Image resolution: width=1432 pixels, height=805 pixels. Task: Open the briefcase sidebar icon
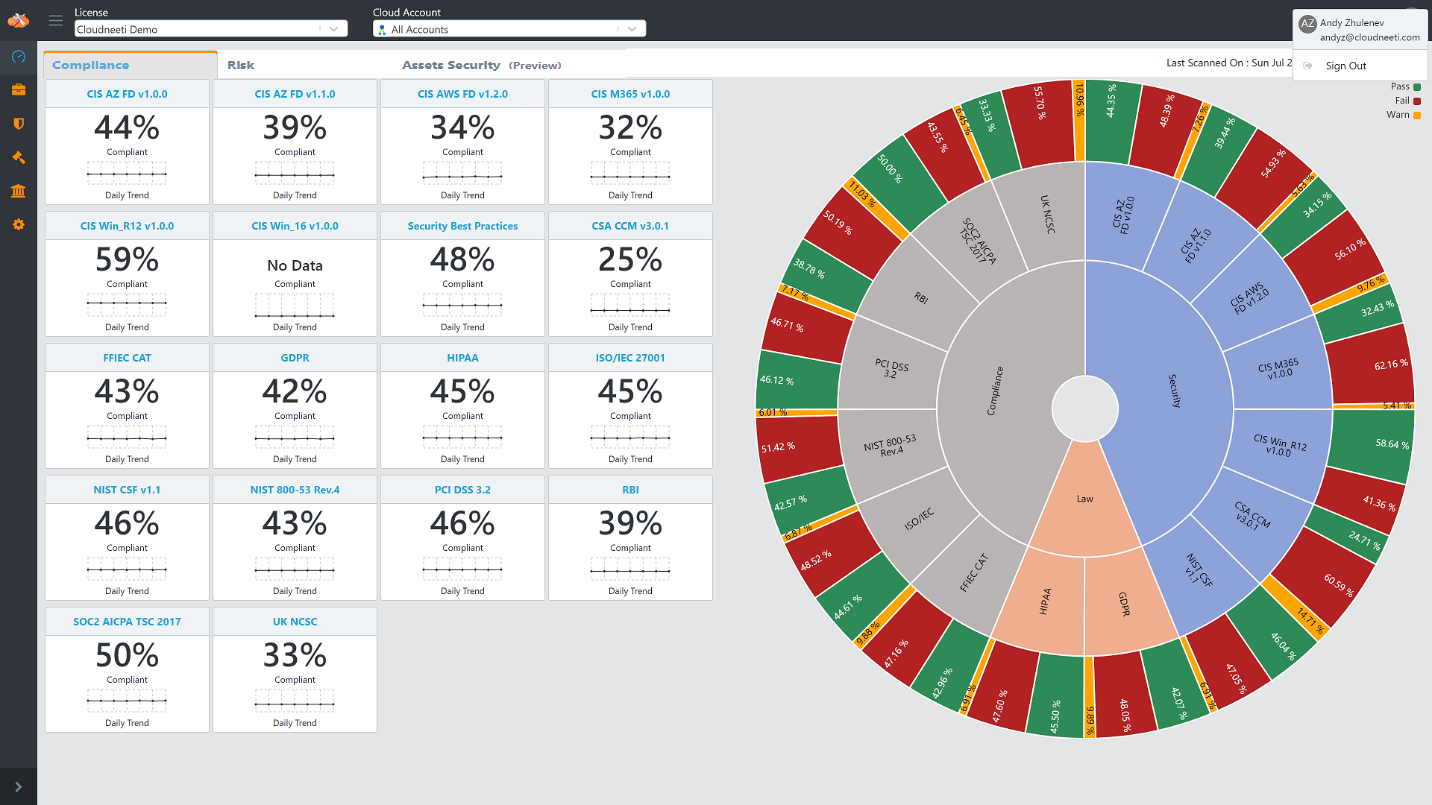tap(18, 90)
